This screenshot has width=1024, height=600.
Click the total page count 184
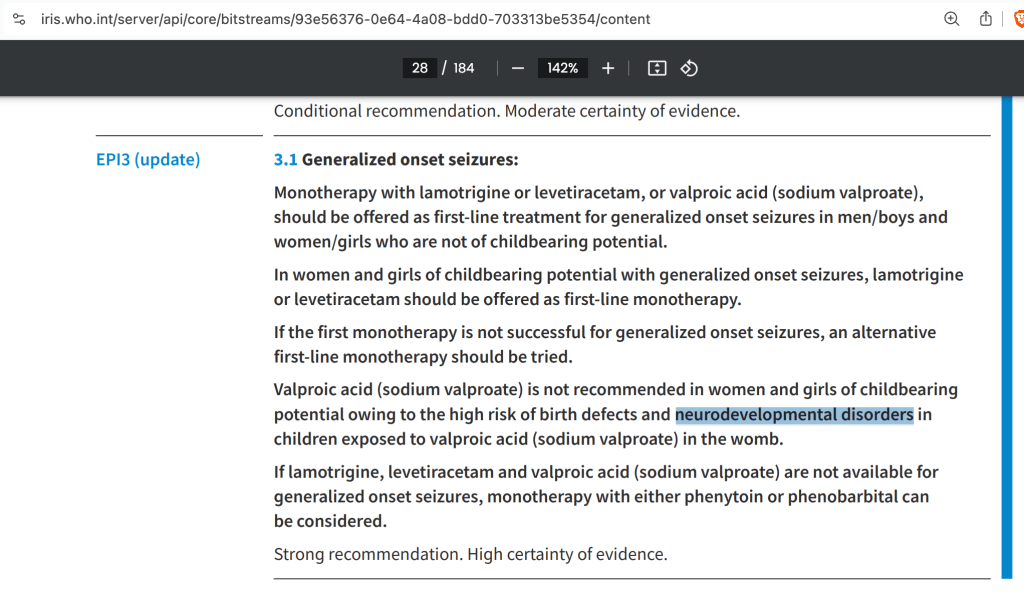click(x=463, y=68)
